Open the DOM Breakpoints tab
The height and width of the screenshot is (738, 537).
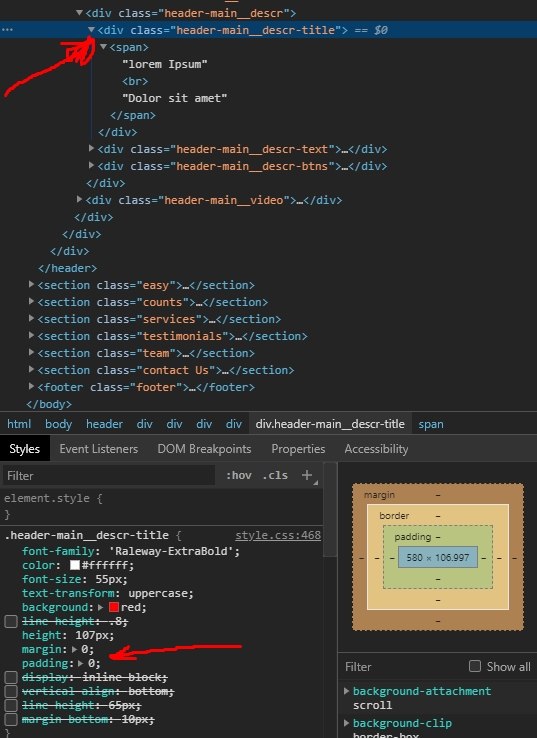(204, 449)
